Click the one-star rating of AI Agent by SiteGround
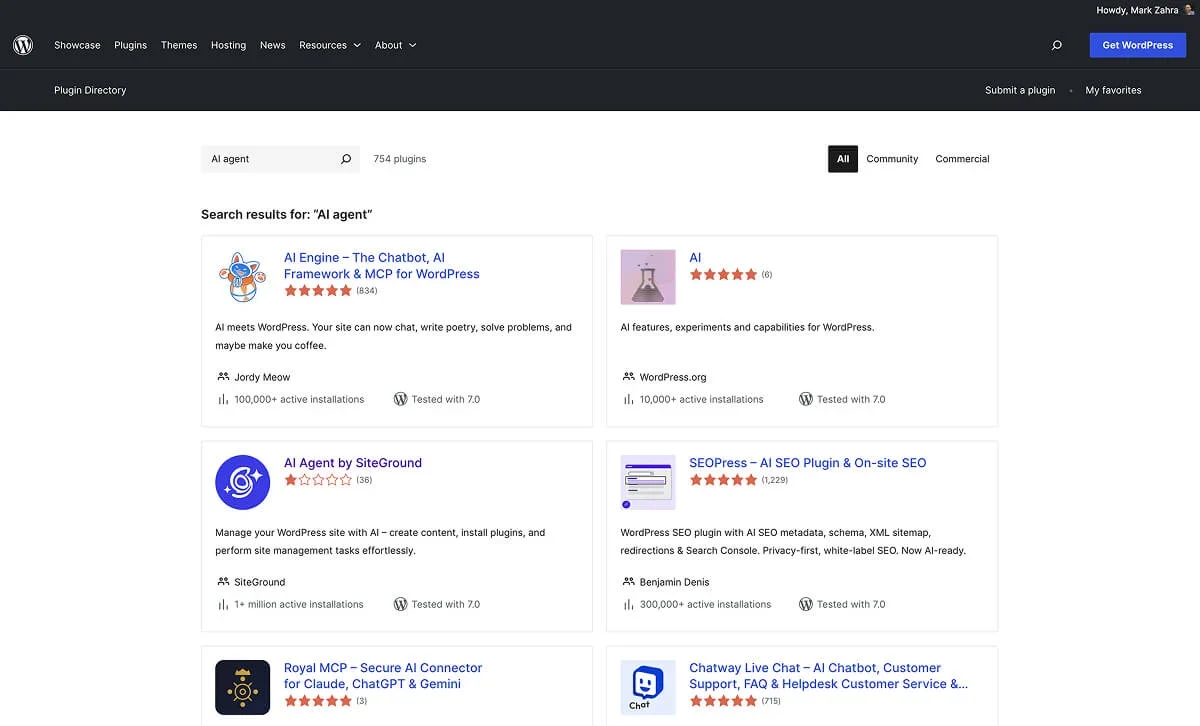The image size is (1200, 726). (318, 480)
